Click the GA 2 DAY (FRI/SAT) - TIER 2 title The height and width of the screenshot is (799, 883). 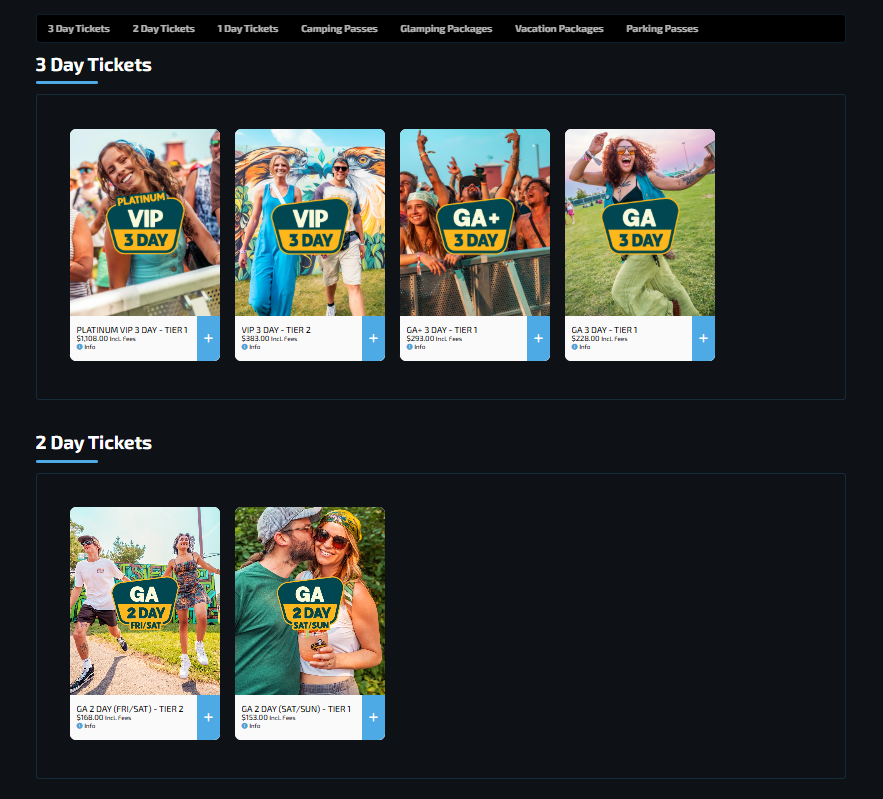130,709
